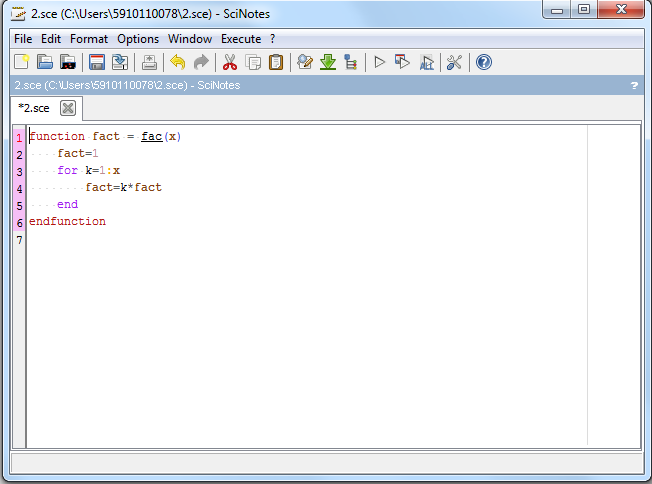This screenshot has height=484, width=652.
Task: Open the code navigator tree icon
Action: [351, 62]
